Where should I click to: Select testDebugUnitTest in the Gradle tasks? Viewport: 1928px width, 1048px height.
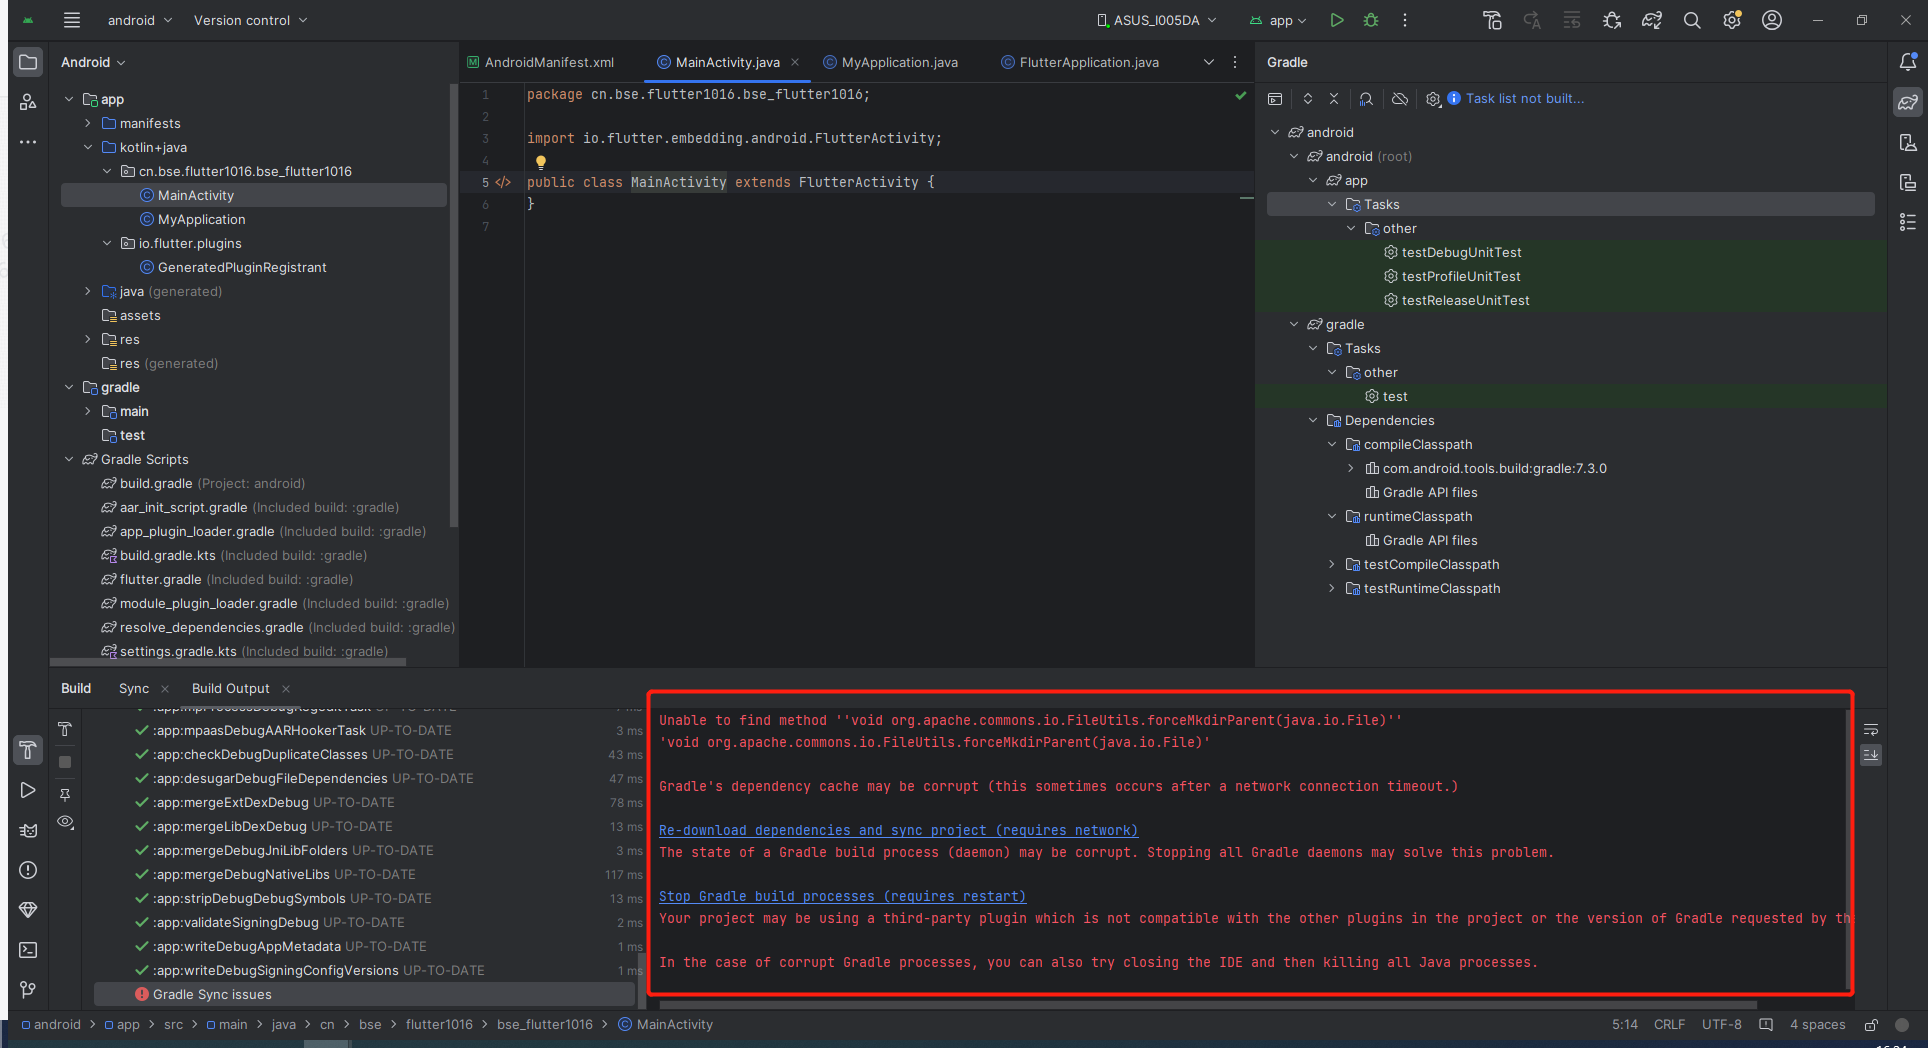(1461, 253)
